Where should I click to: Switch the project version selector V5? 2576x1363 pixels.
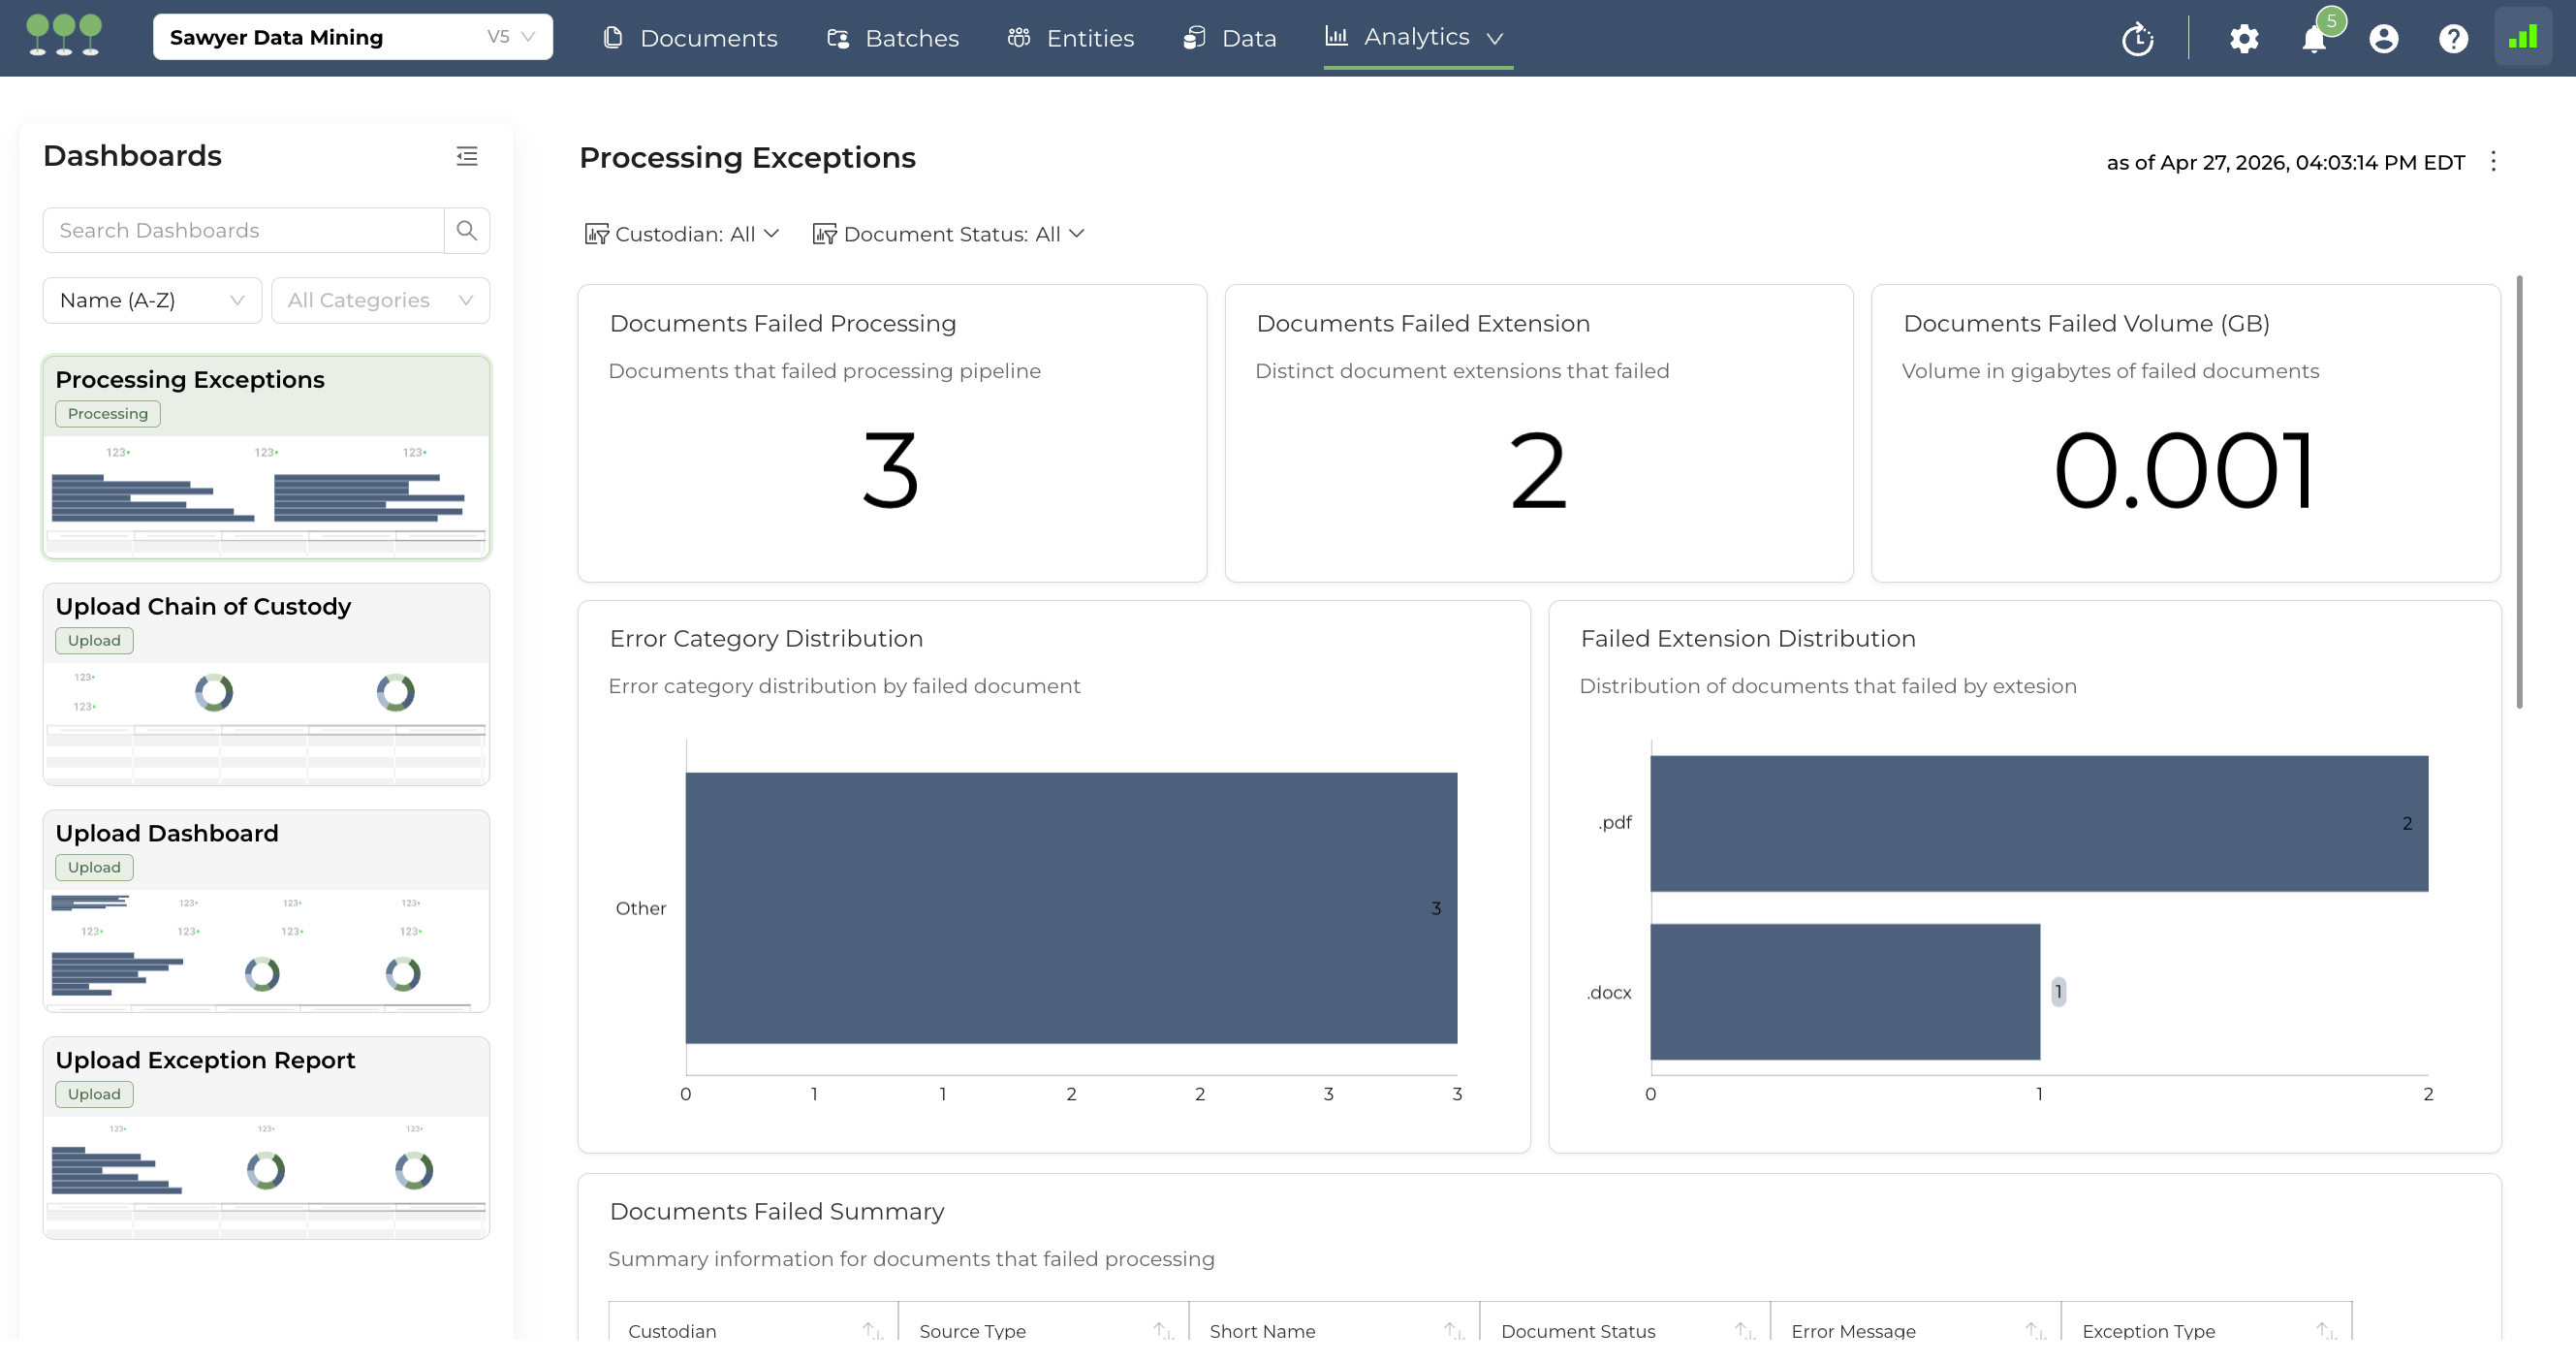[509, 37]
